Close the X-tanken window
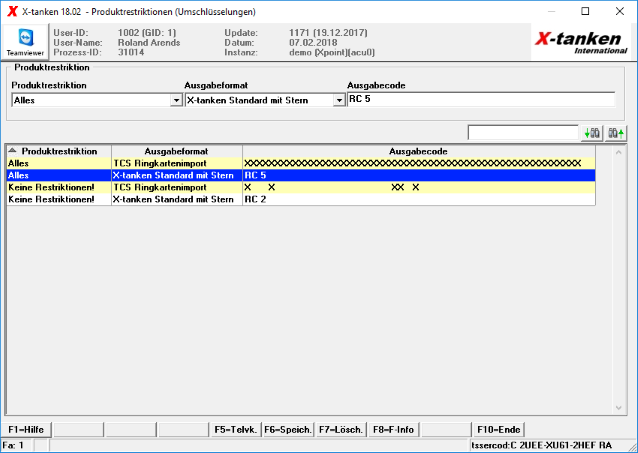The height and width of the screenshot is (453, 638). coord(620,11)
